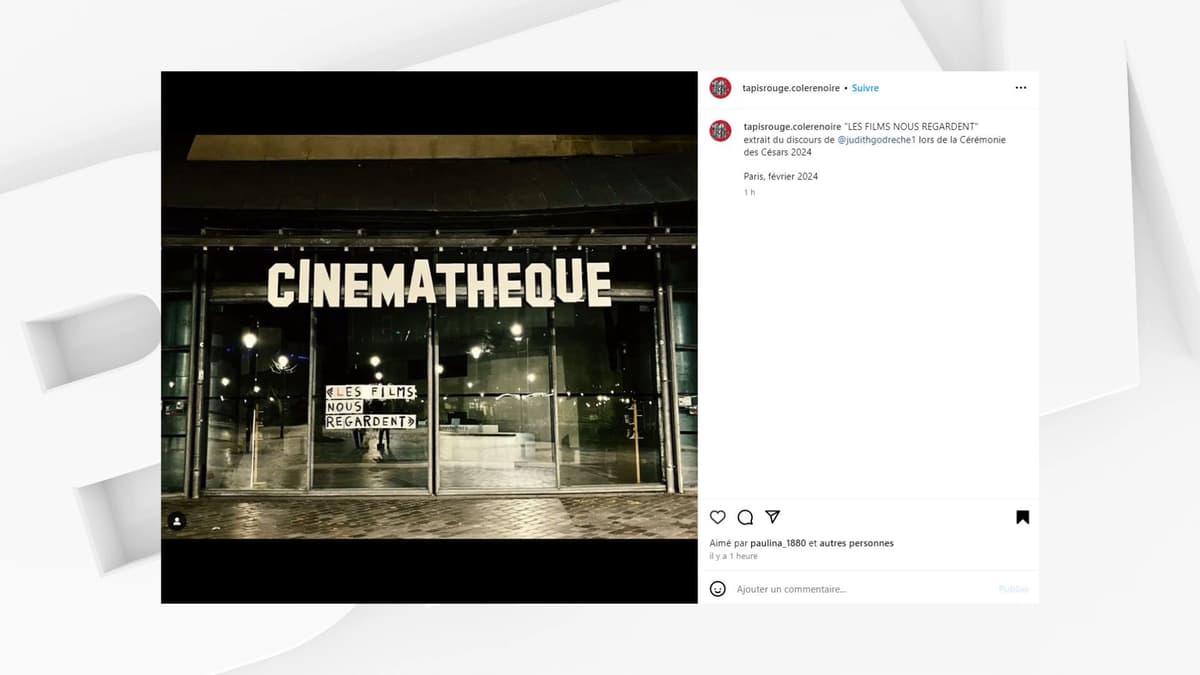View autres personnes likes list
The image size is (1200, 675).
[856, 543]
